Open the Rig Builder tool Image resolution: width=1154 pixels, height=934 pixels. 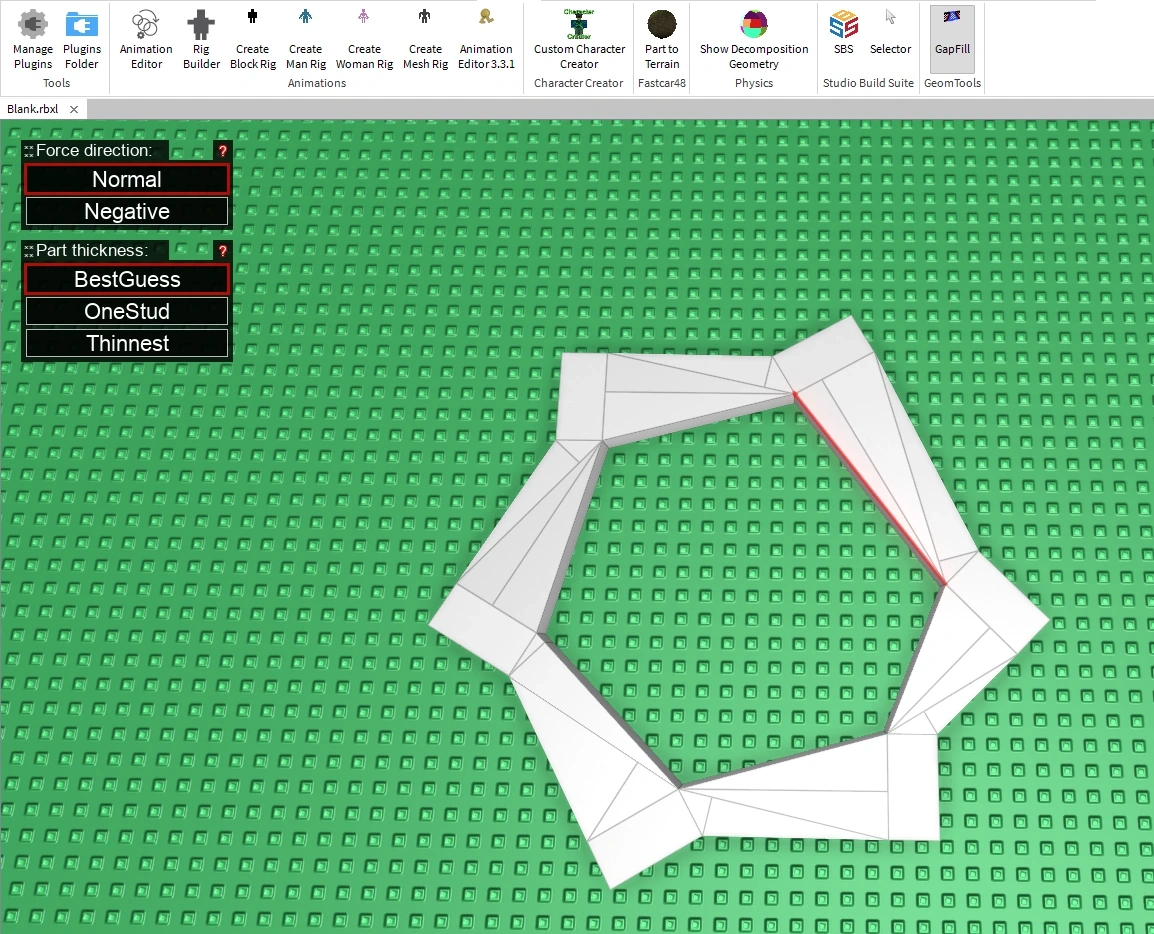201,39
